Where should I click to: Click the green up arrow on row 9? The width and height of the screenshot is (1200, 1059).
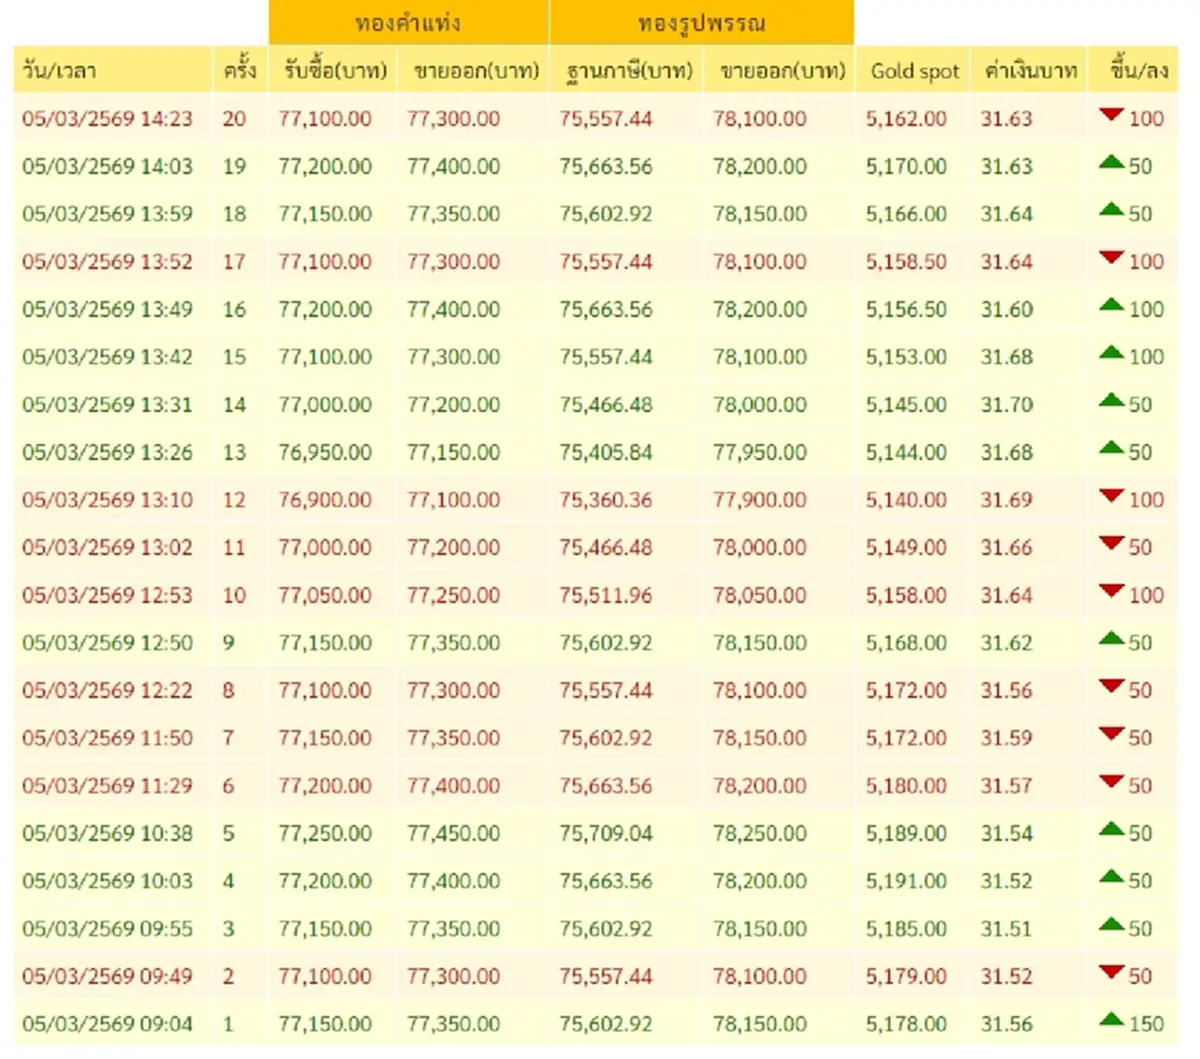point(1112,640)
